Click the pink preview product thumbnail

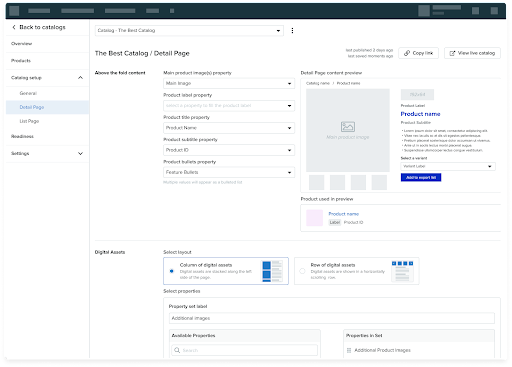[x=314, y=218]
